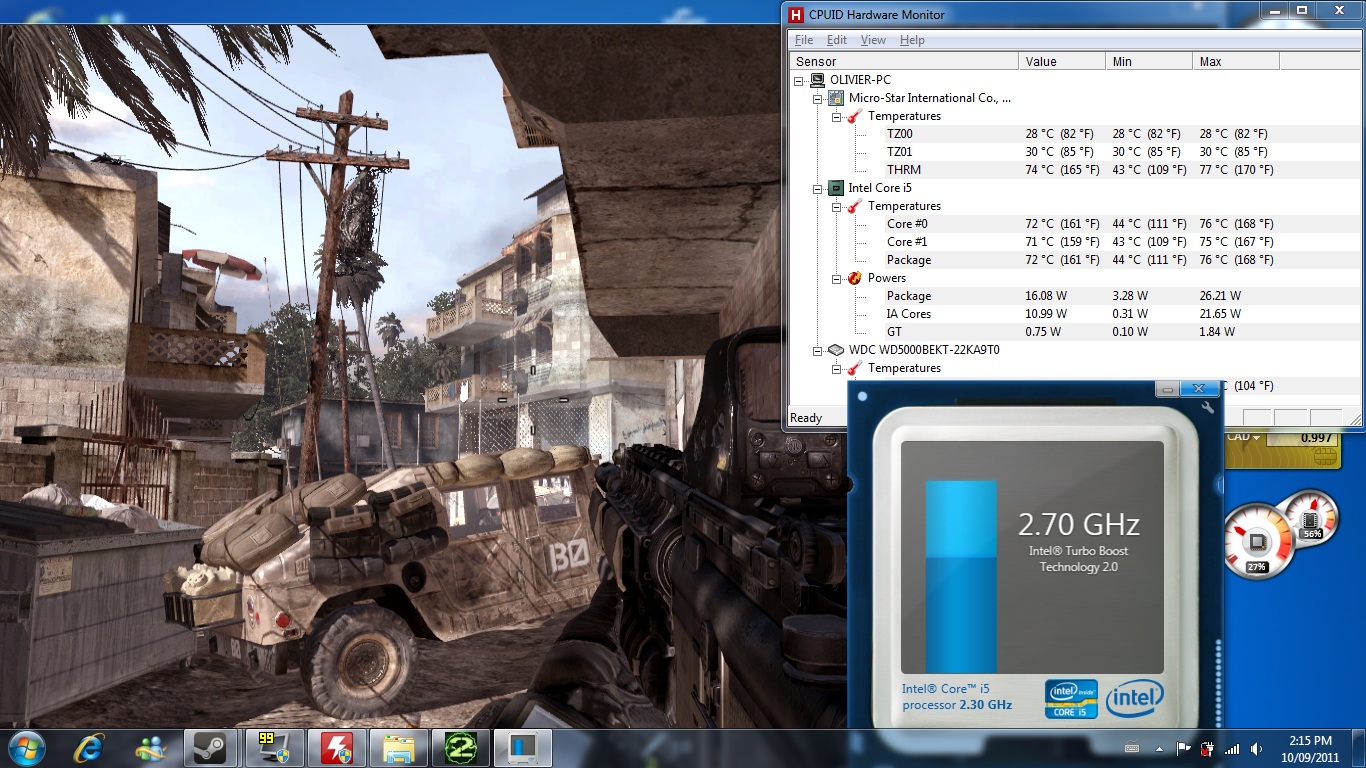Collapse Temperatures under Micro-Star

(837, 116)
